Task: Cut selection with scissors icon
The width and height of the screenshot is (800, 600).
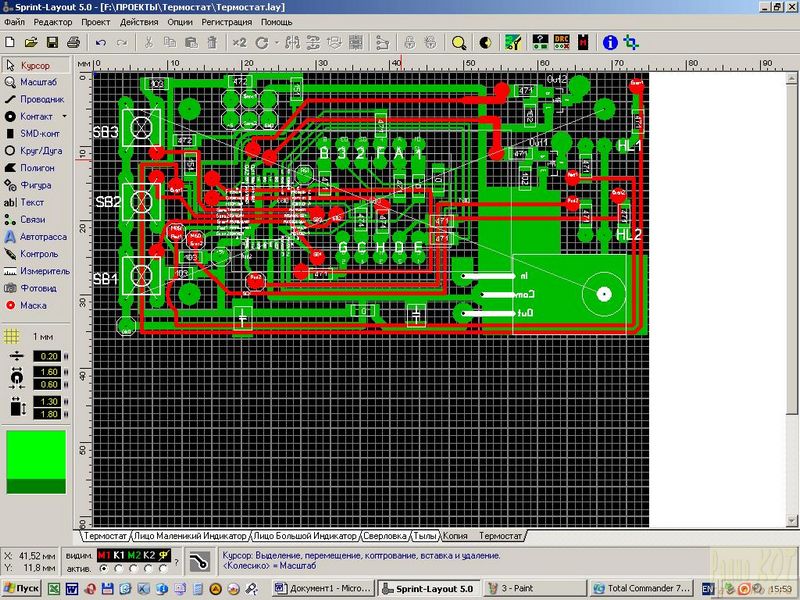Action: click(x=148, y=42)
